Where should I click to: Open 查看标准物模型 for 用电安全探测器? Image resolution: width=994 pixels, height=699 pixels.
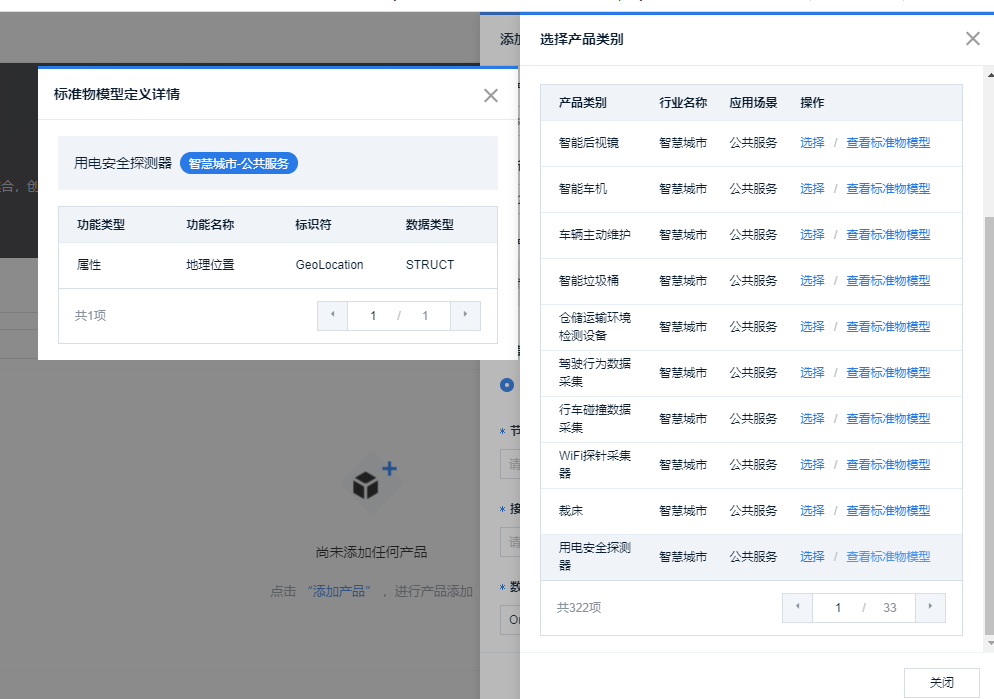pyautogui.click(x=888, y=557)
